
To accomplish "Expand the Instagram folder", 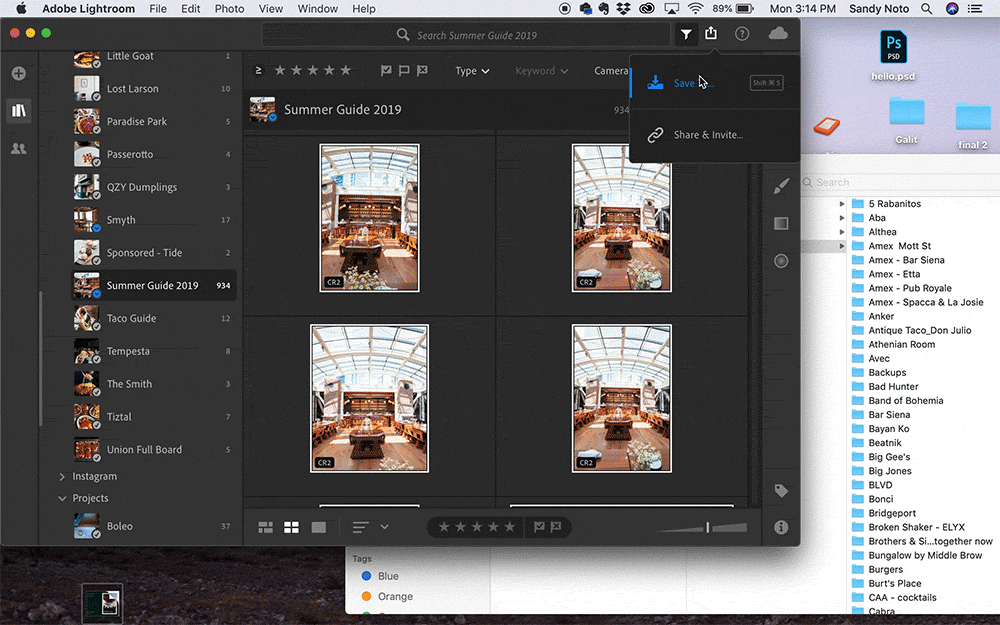I will pos(62,477).
